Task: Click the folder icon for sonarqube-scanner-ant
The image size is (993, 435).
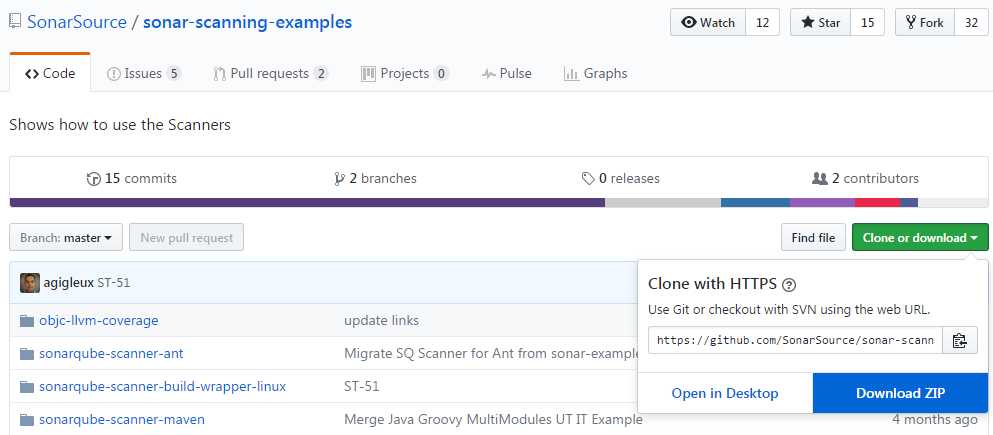Action: tap(27, 353)
